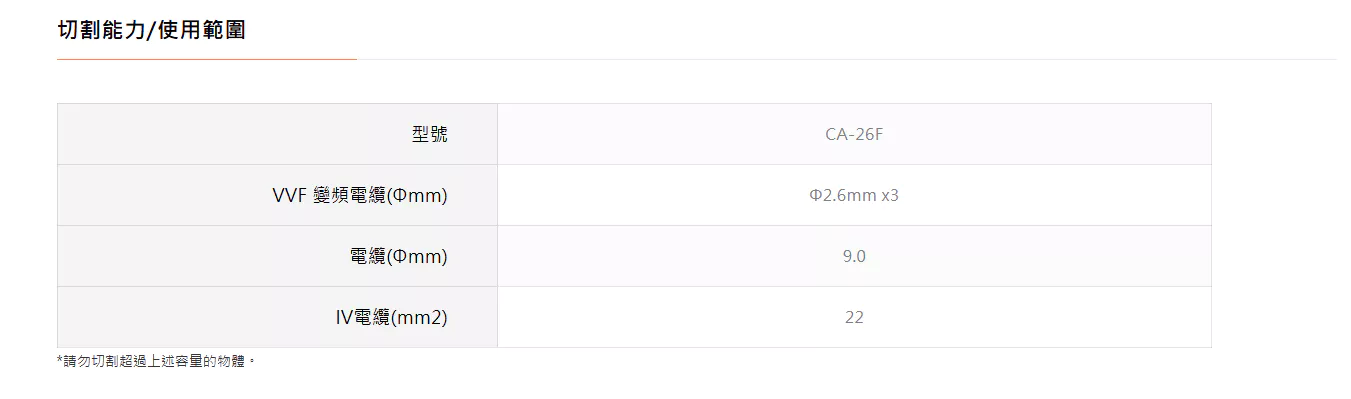Click the x3 multiplier text
Viewport: 1351px width, 399px height.
[x=890, y=195]
